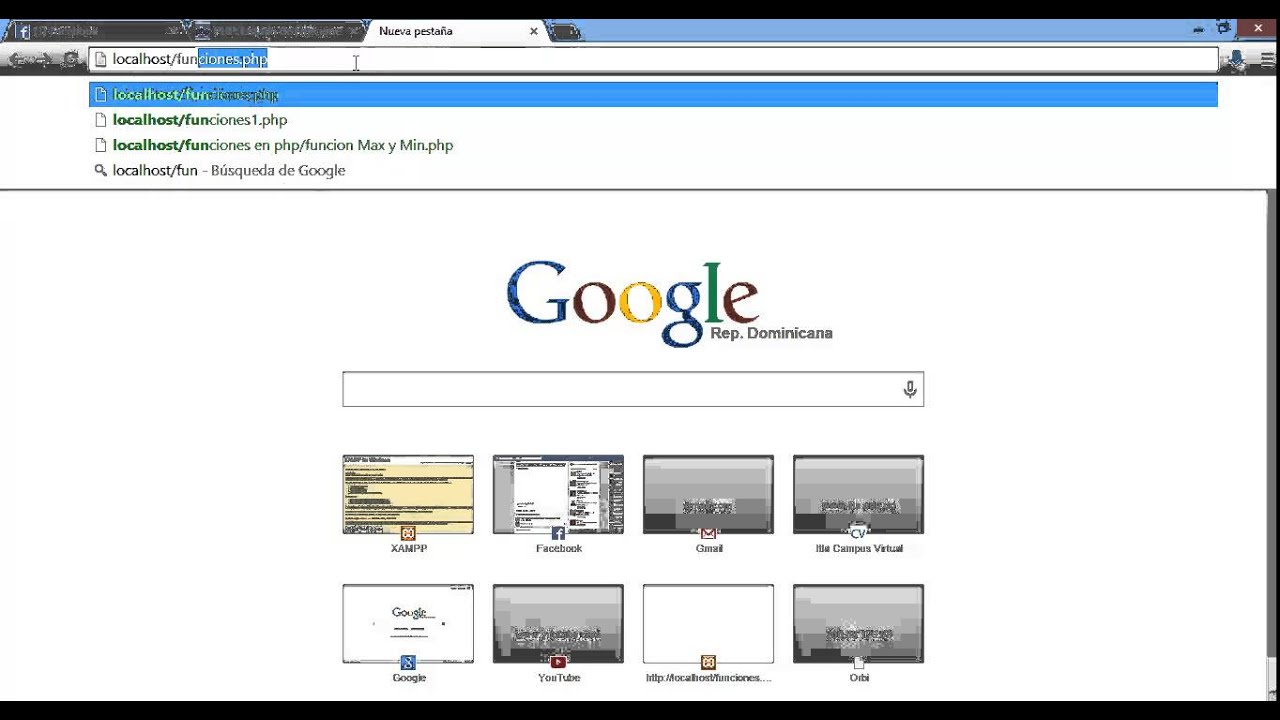Open the Google thumbnail
Screen dimensions: 1280x720
click(x=408, y=624)
